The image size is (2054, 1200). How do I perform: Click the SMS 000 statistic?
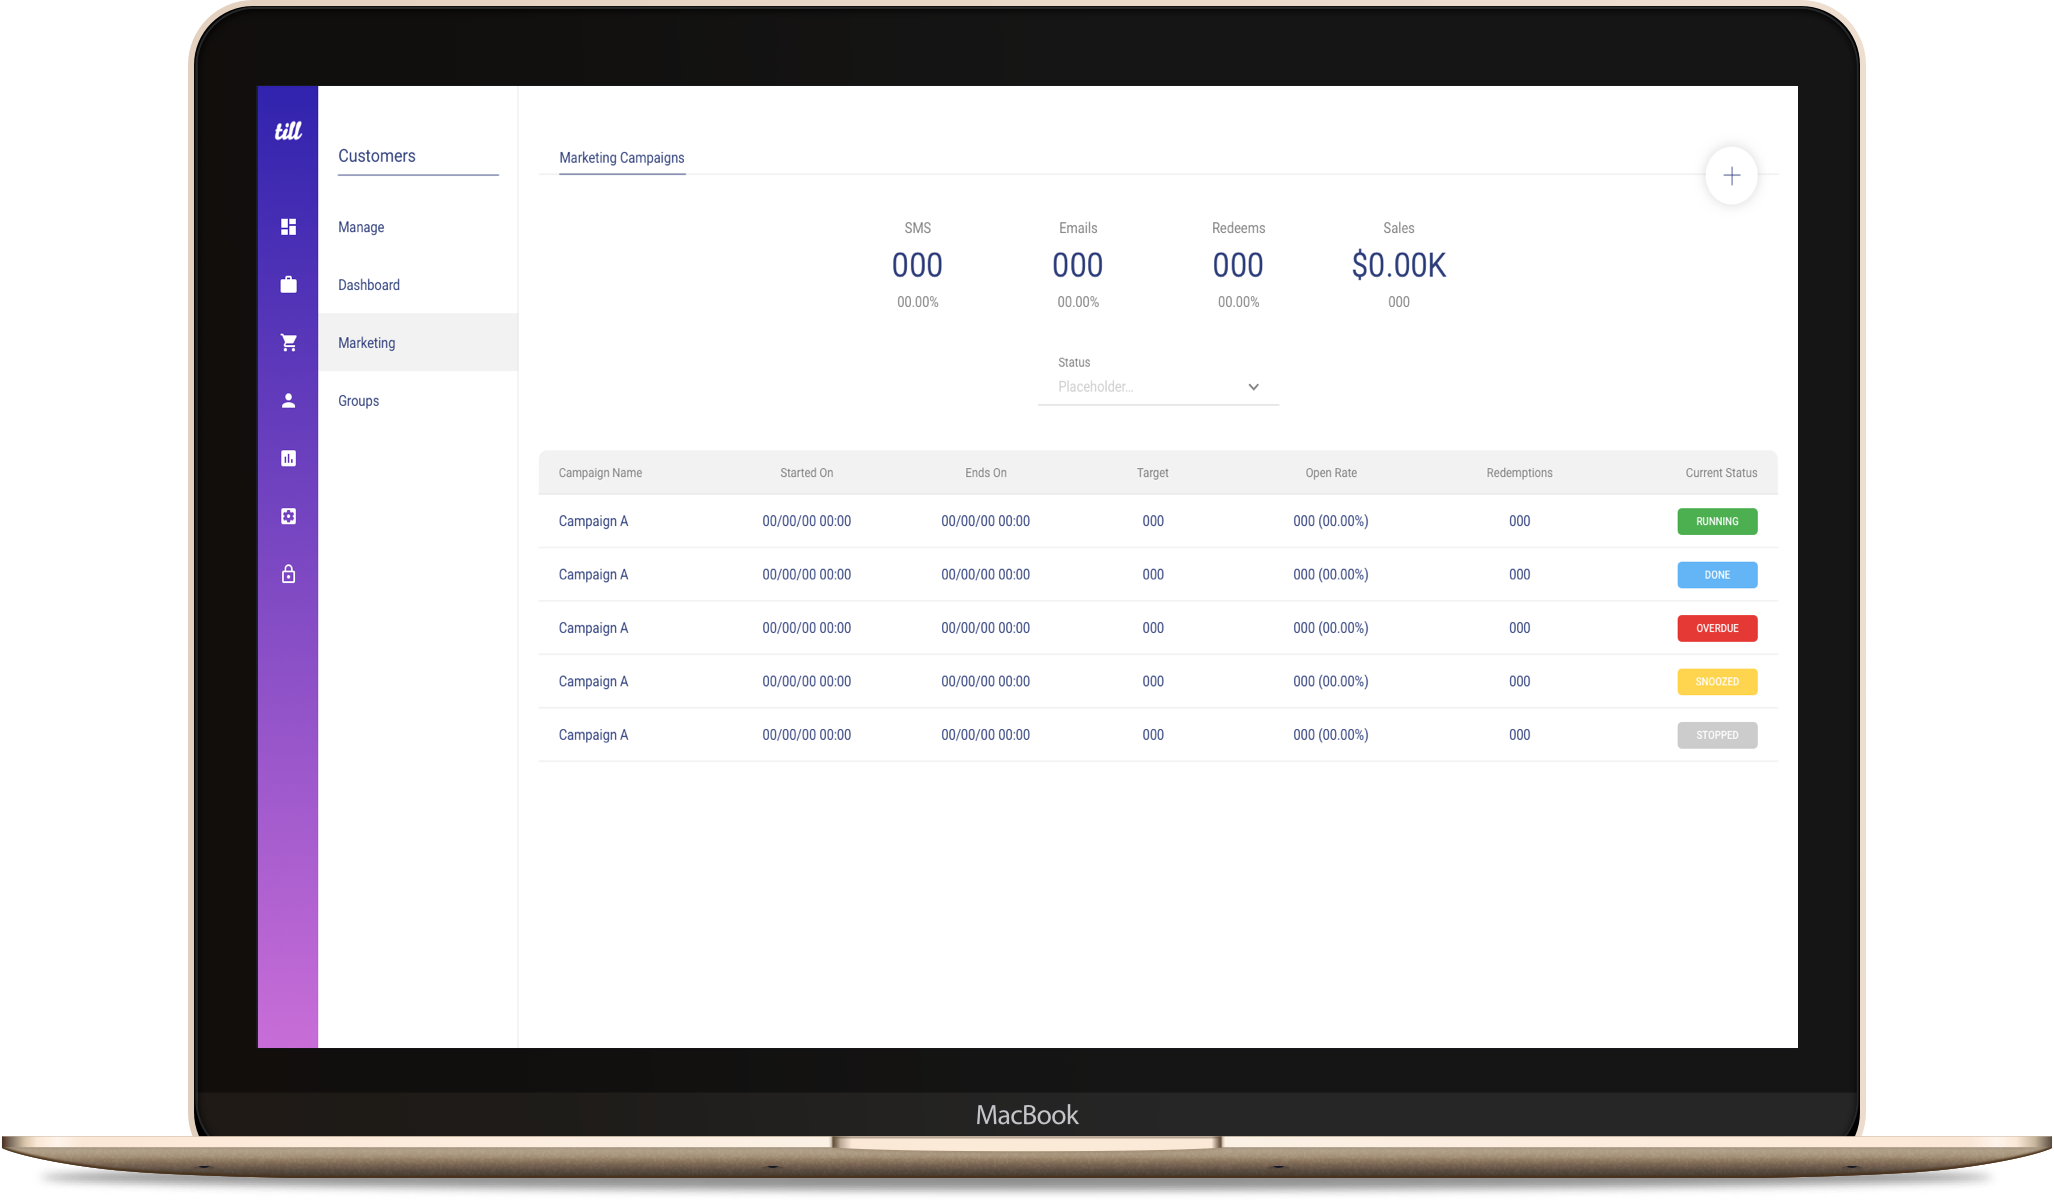pyautogui.click(x=917, y=265)
